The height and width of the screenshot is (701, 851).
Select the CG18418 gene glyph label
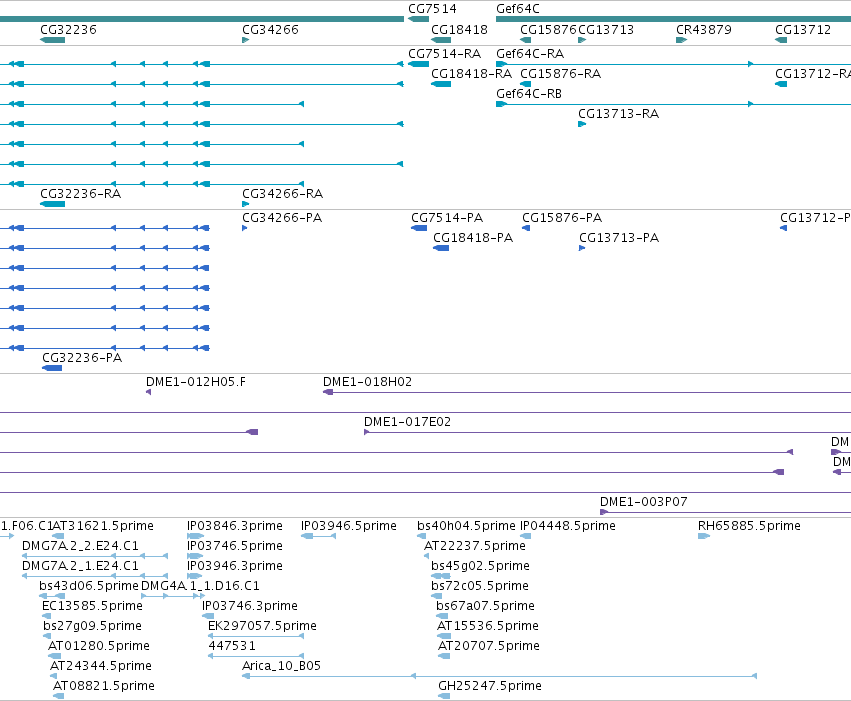[x=459, y=30]
